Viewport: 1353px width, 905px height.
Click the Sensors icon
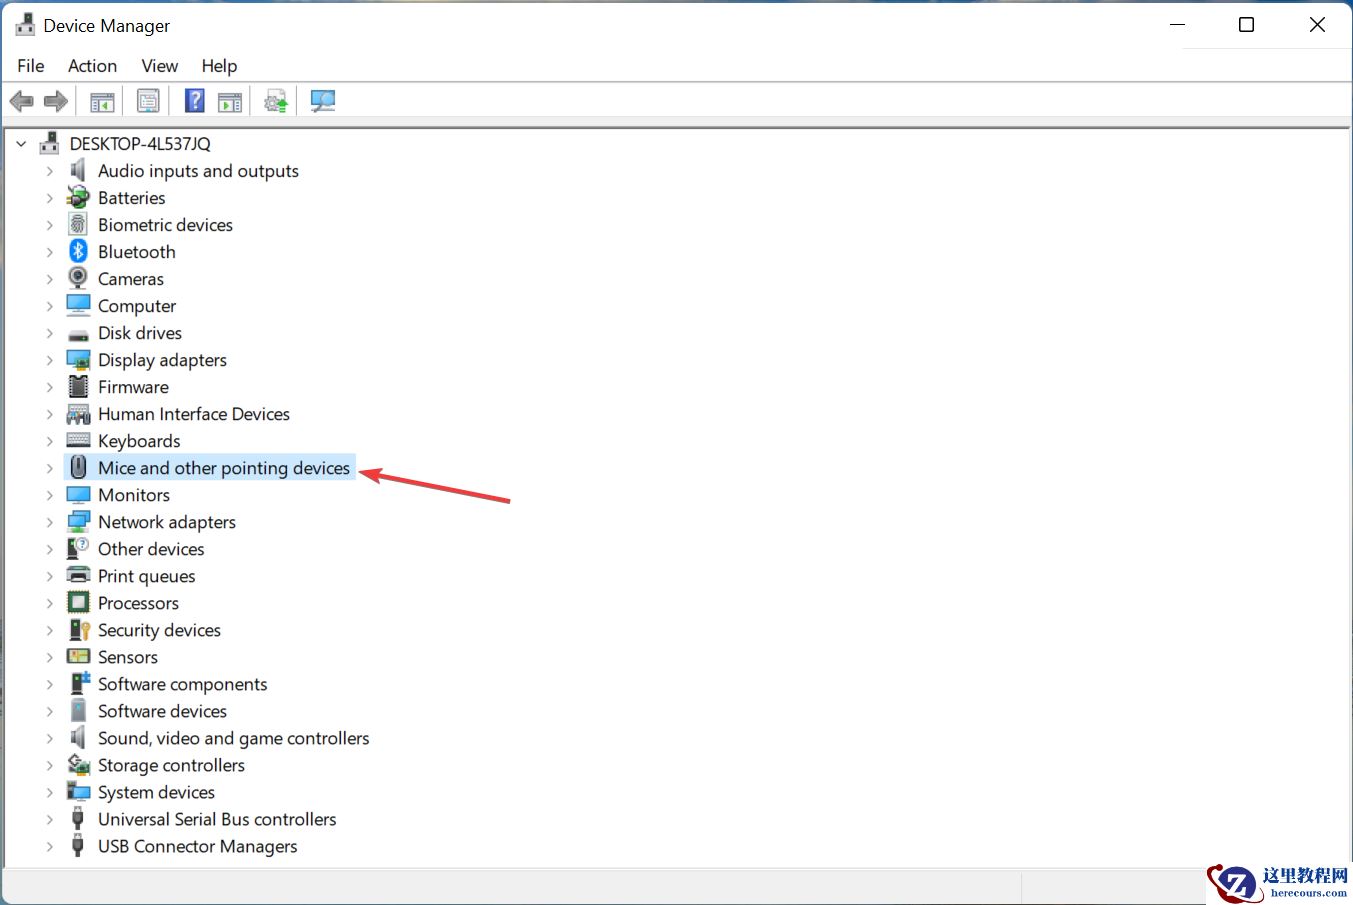[78, 657]
